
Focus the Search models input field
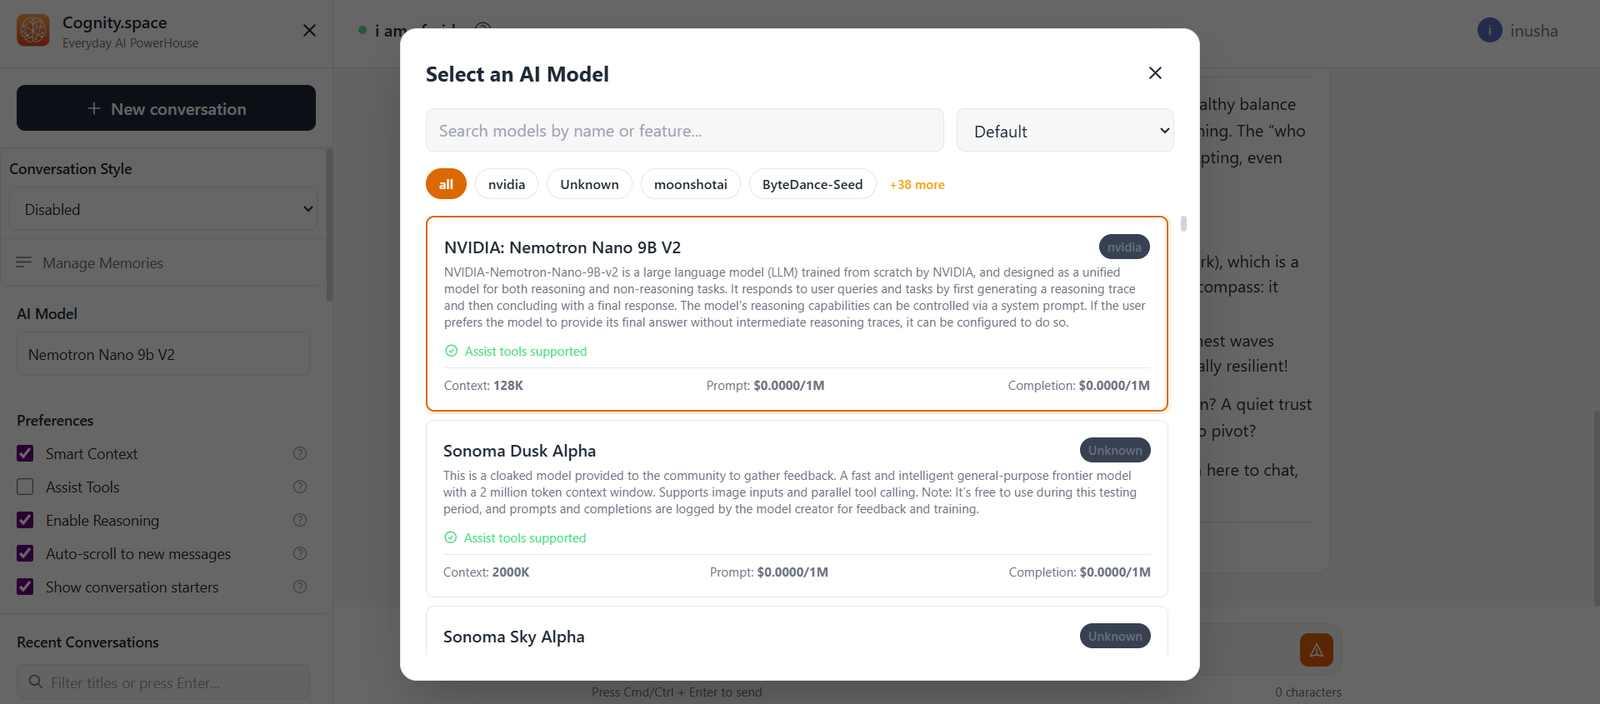click(685, 131)
